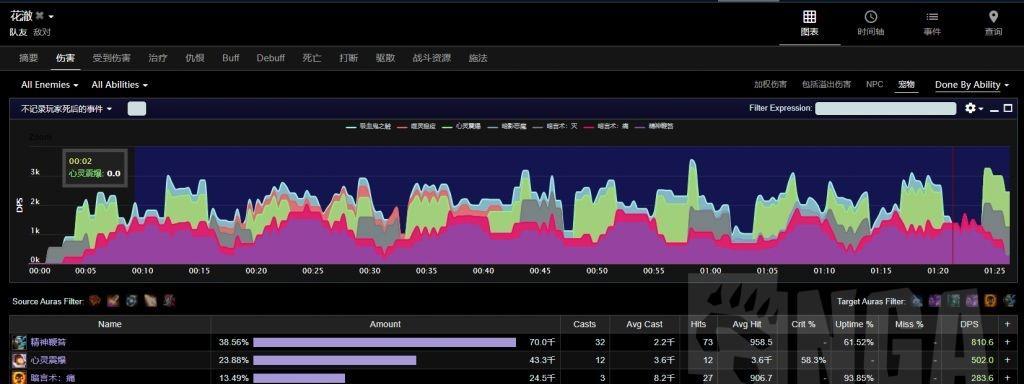Select the fifth Source Auras Filter icon
This screenshot has height=384, width=1024.
(x=169, y=301)
